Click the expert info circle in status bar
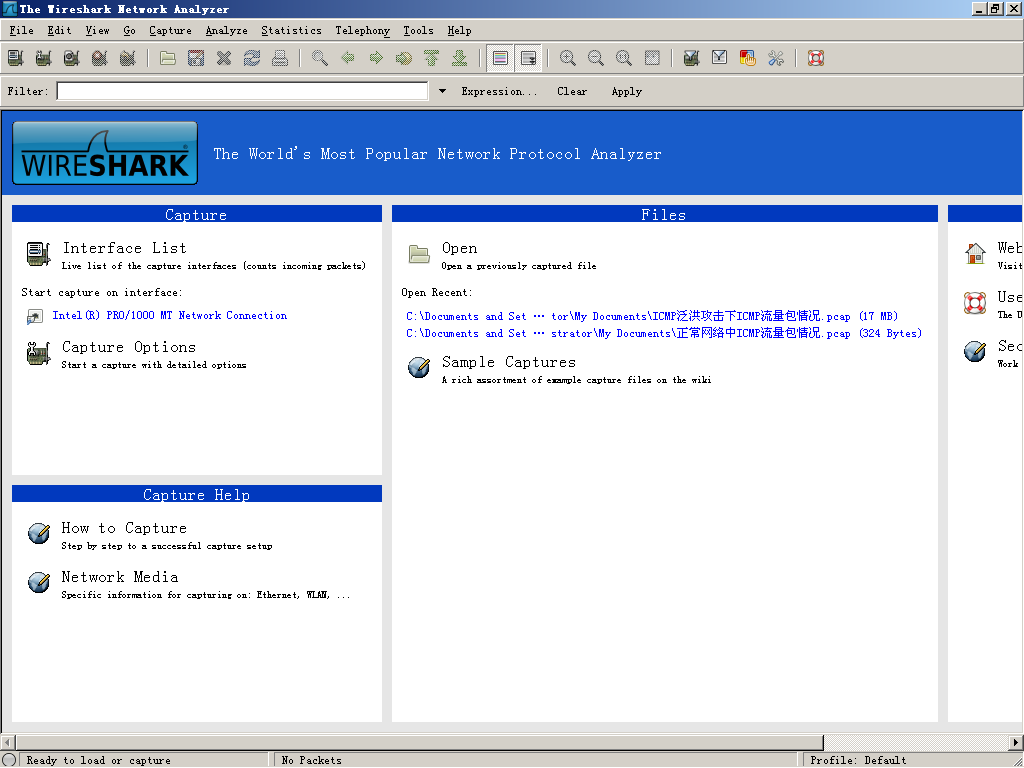This screenshot has width=1024, height=768. coord(9,760)
